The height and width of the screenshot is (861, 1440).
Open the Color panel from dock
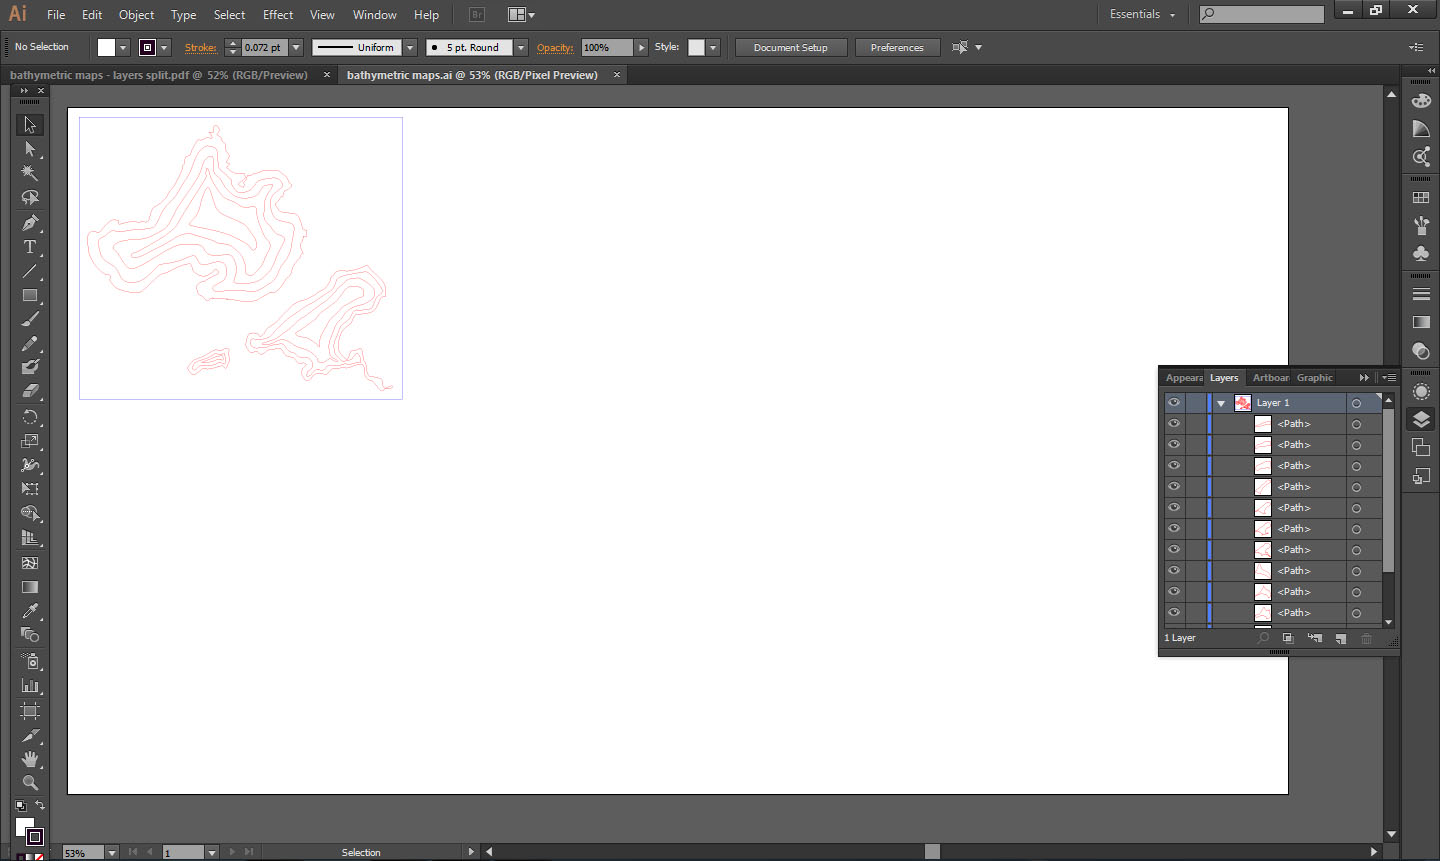(1421, 100)
